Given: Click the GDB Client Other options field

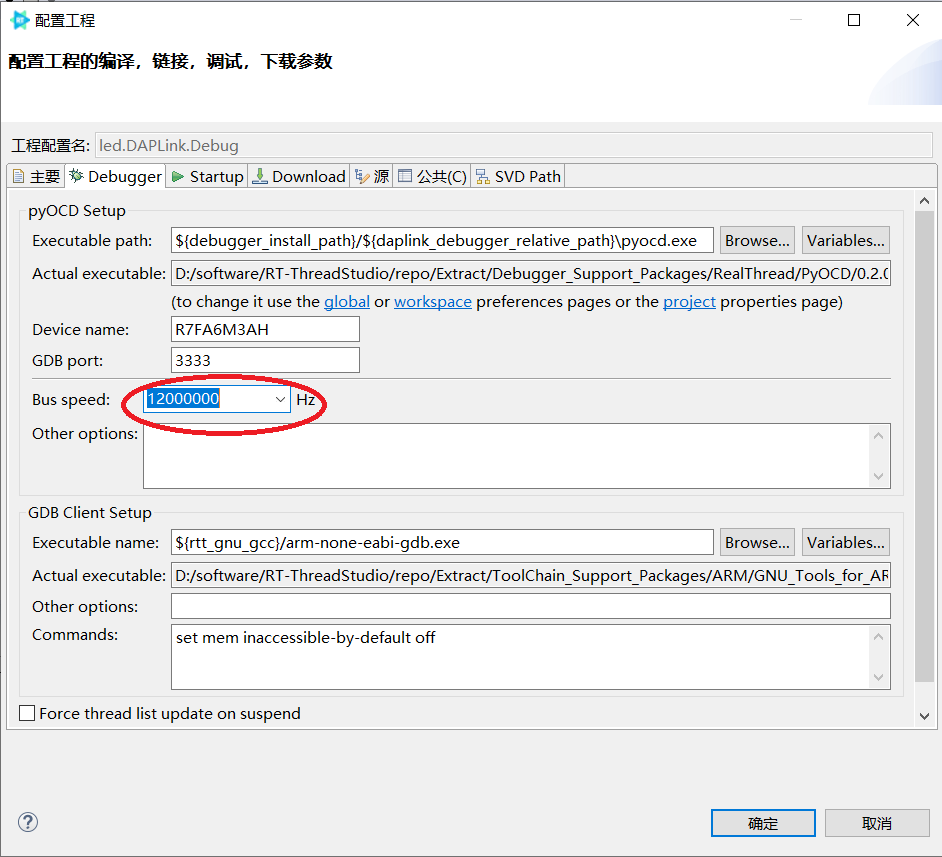Looking at the screenshot, I should [x=530, y=607].
